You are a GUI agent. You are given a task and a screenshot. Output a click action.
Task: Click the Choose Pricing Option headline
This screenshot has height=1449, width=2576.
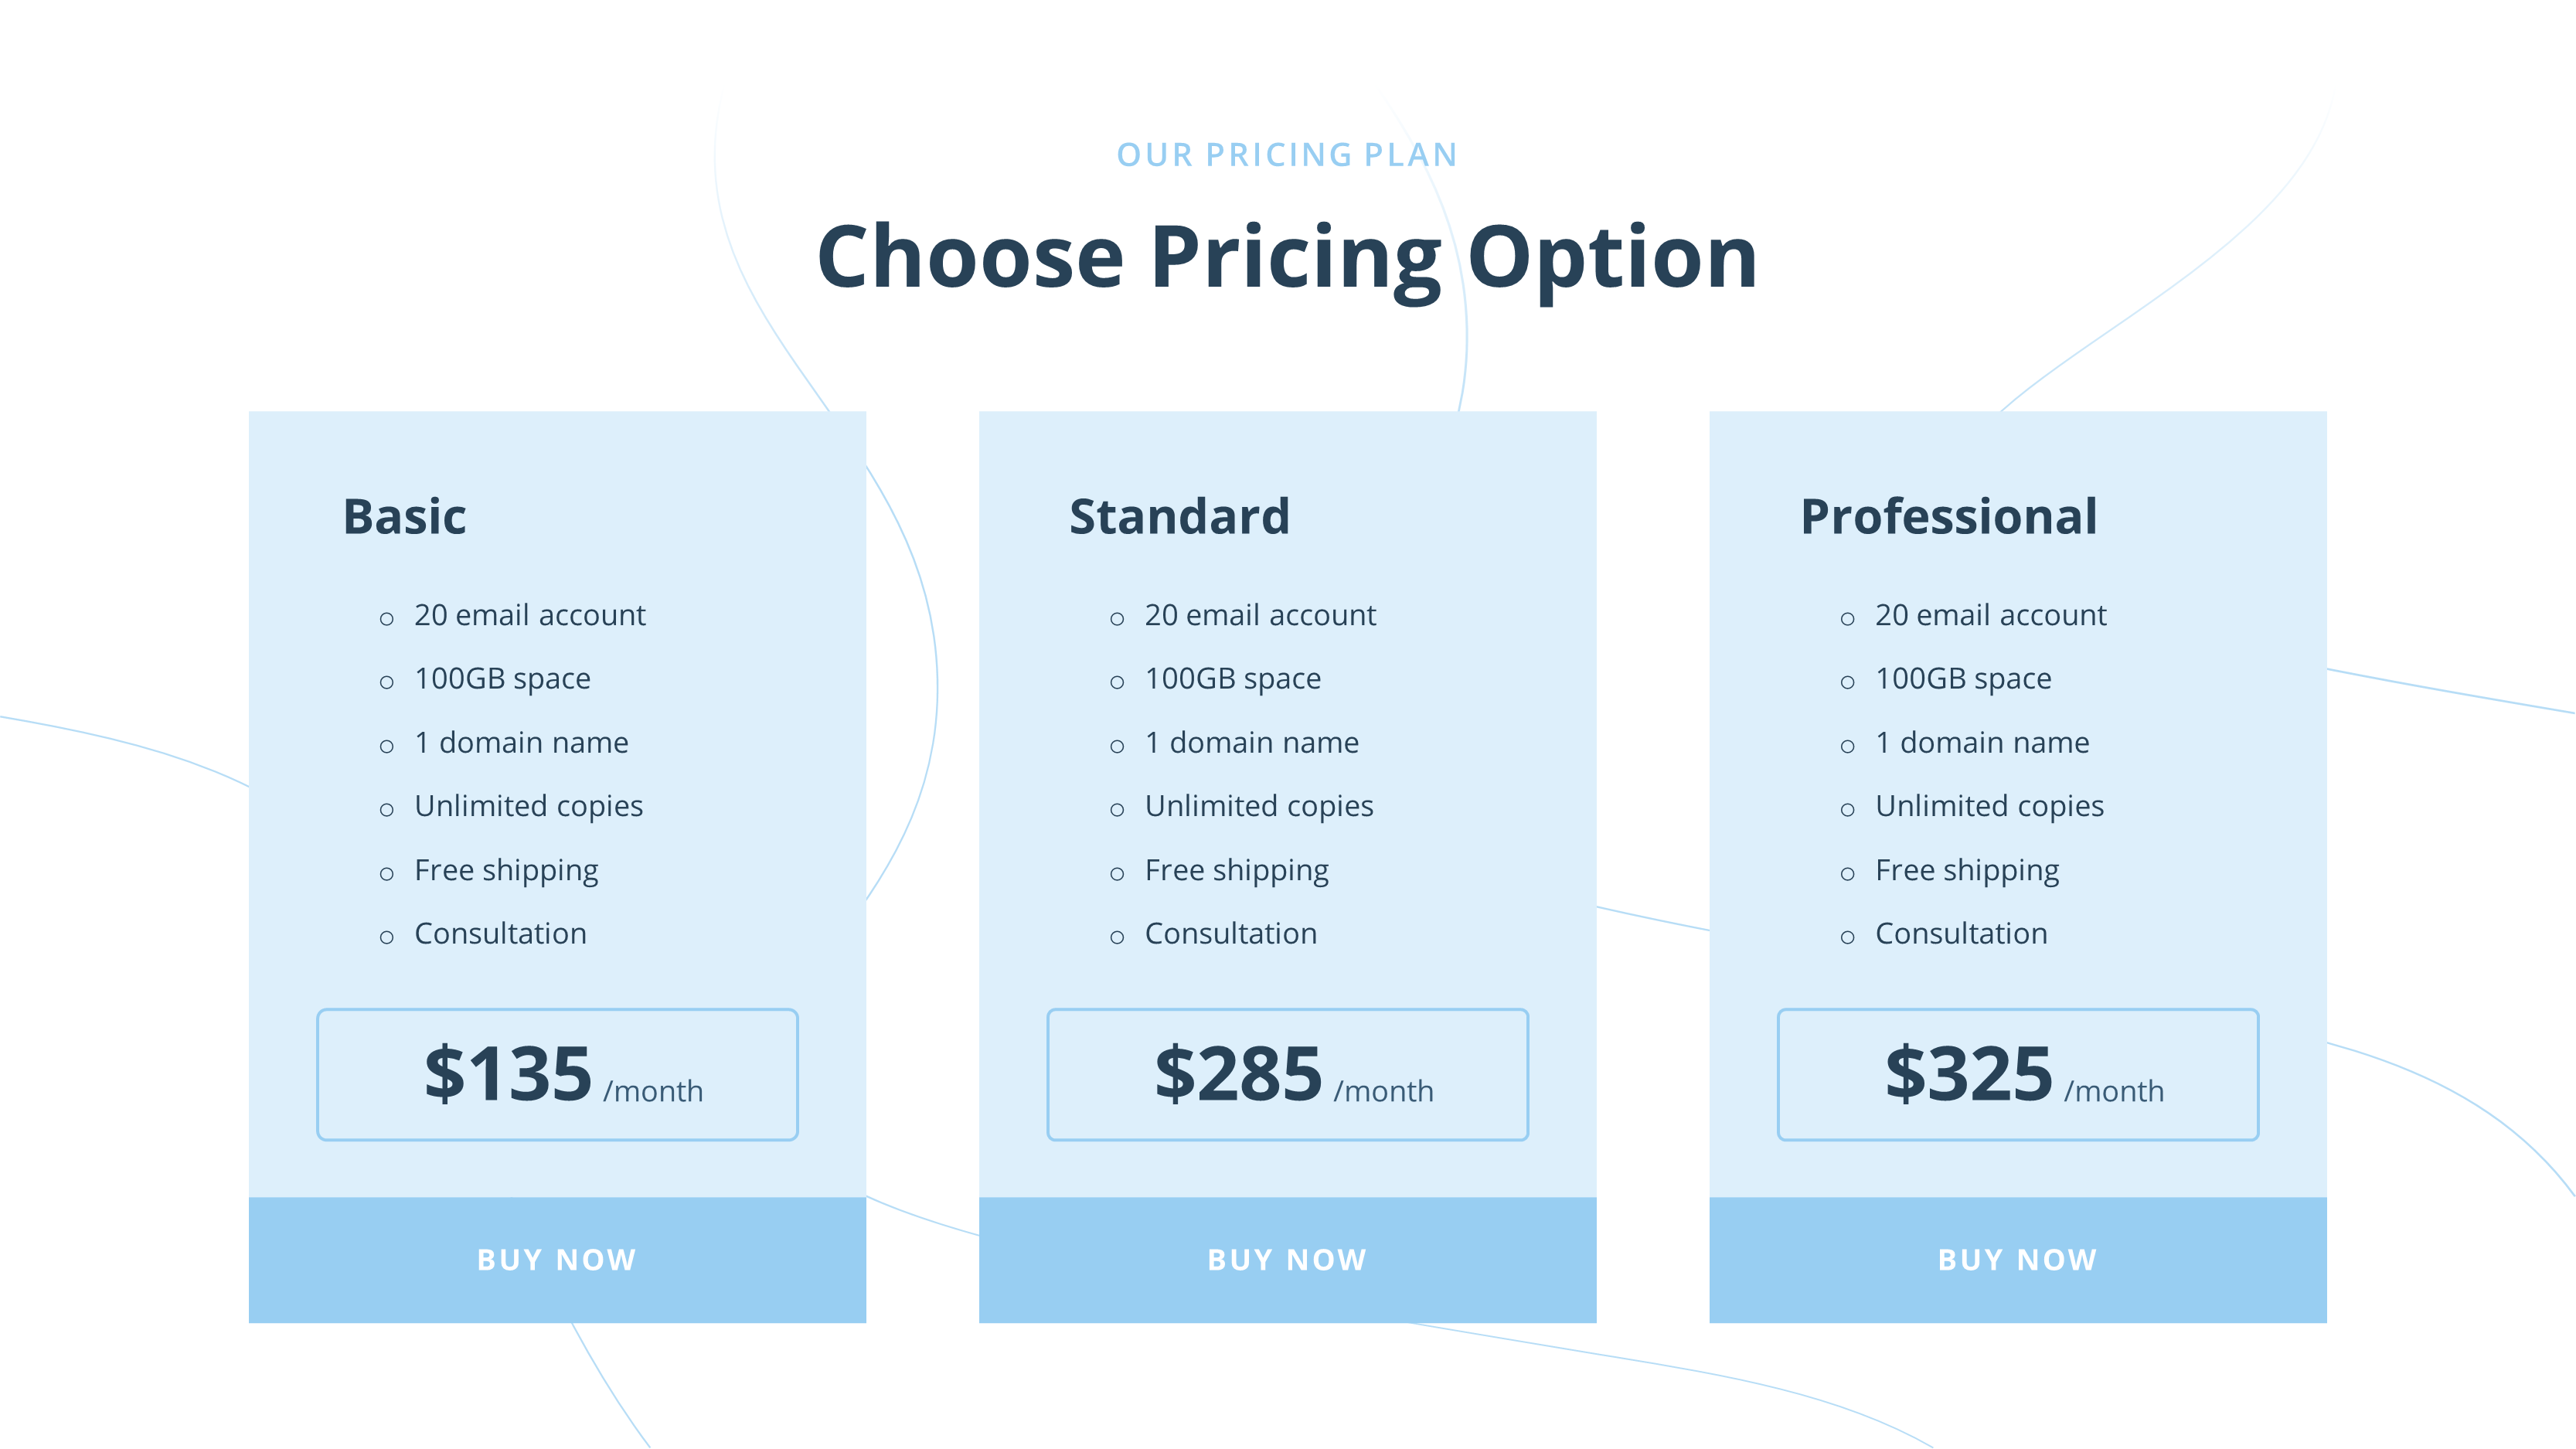click(1287, 258)
